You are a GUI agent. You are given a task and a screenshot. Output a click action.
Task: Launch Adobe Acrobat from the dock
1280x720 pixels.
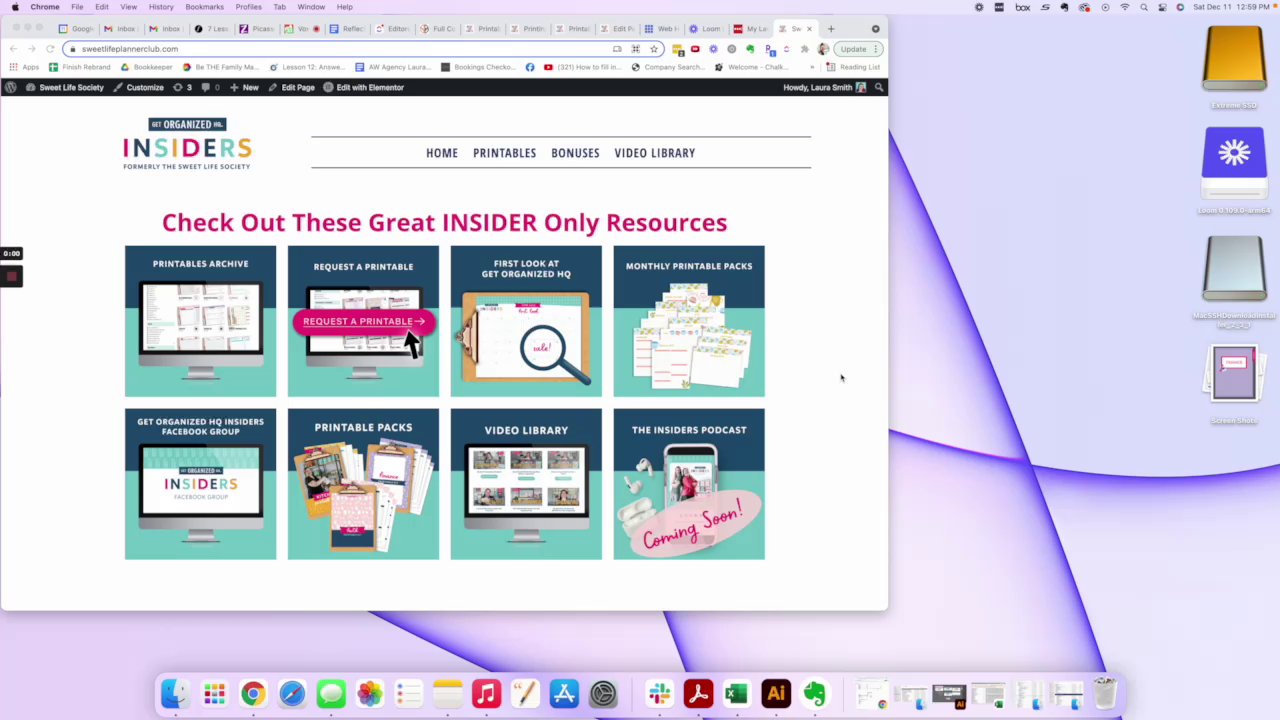[x=698, y=693]
